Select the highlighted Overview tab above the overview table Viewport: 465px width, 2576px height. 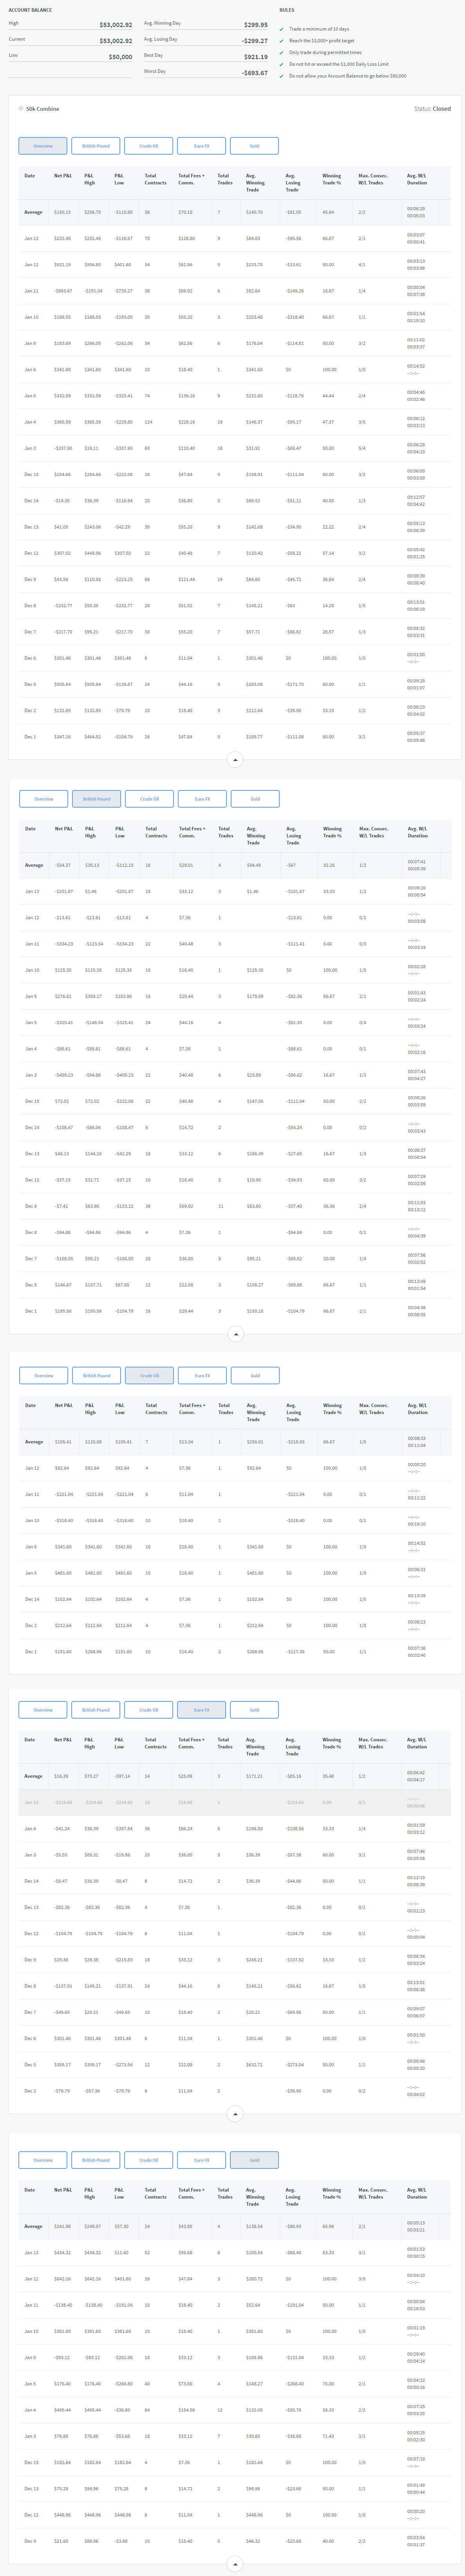[43, 146]
